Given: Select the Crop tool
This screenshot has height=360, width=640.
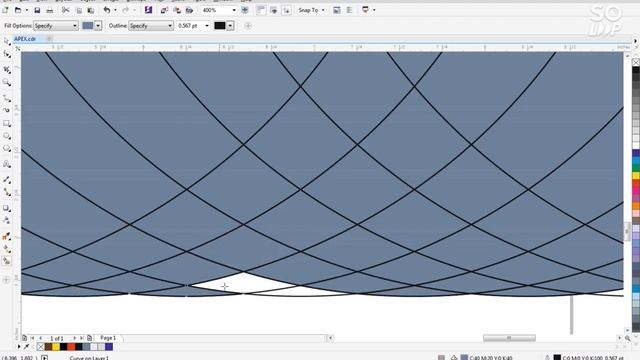Looking at the screenshot, I should coord(7,70).
